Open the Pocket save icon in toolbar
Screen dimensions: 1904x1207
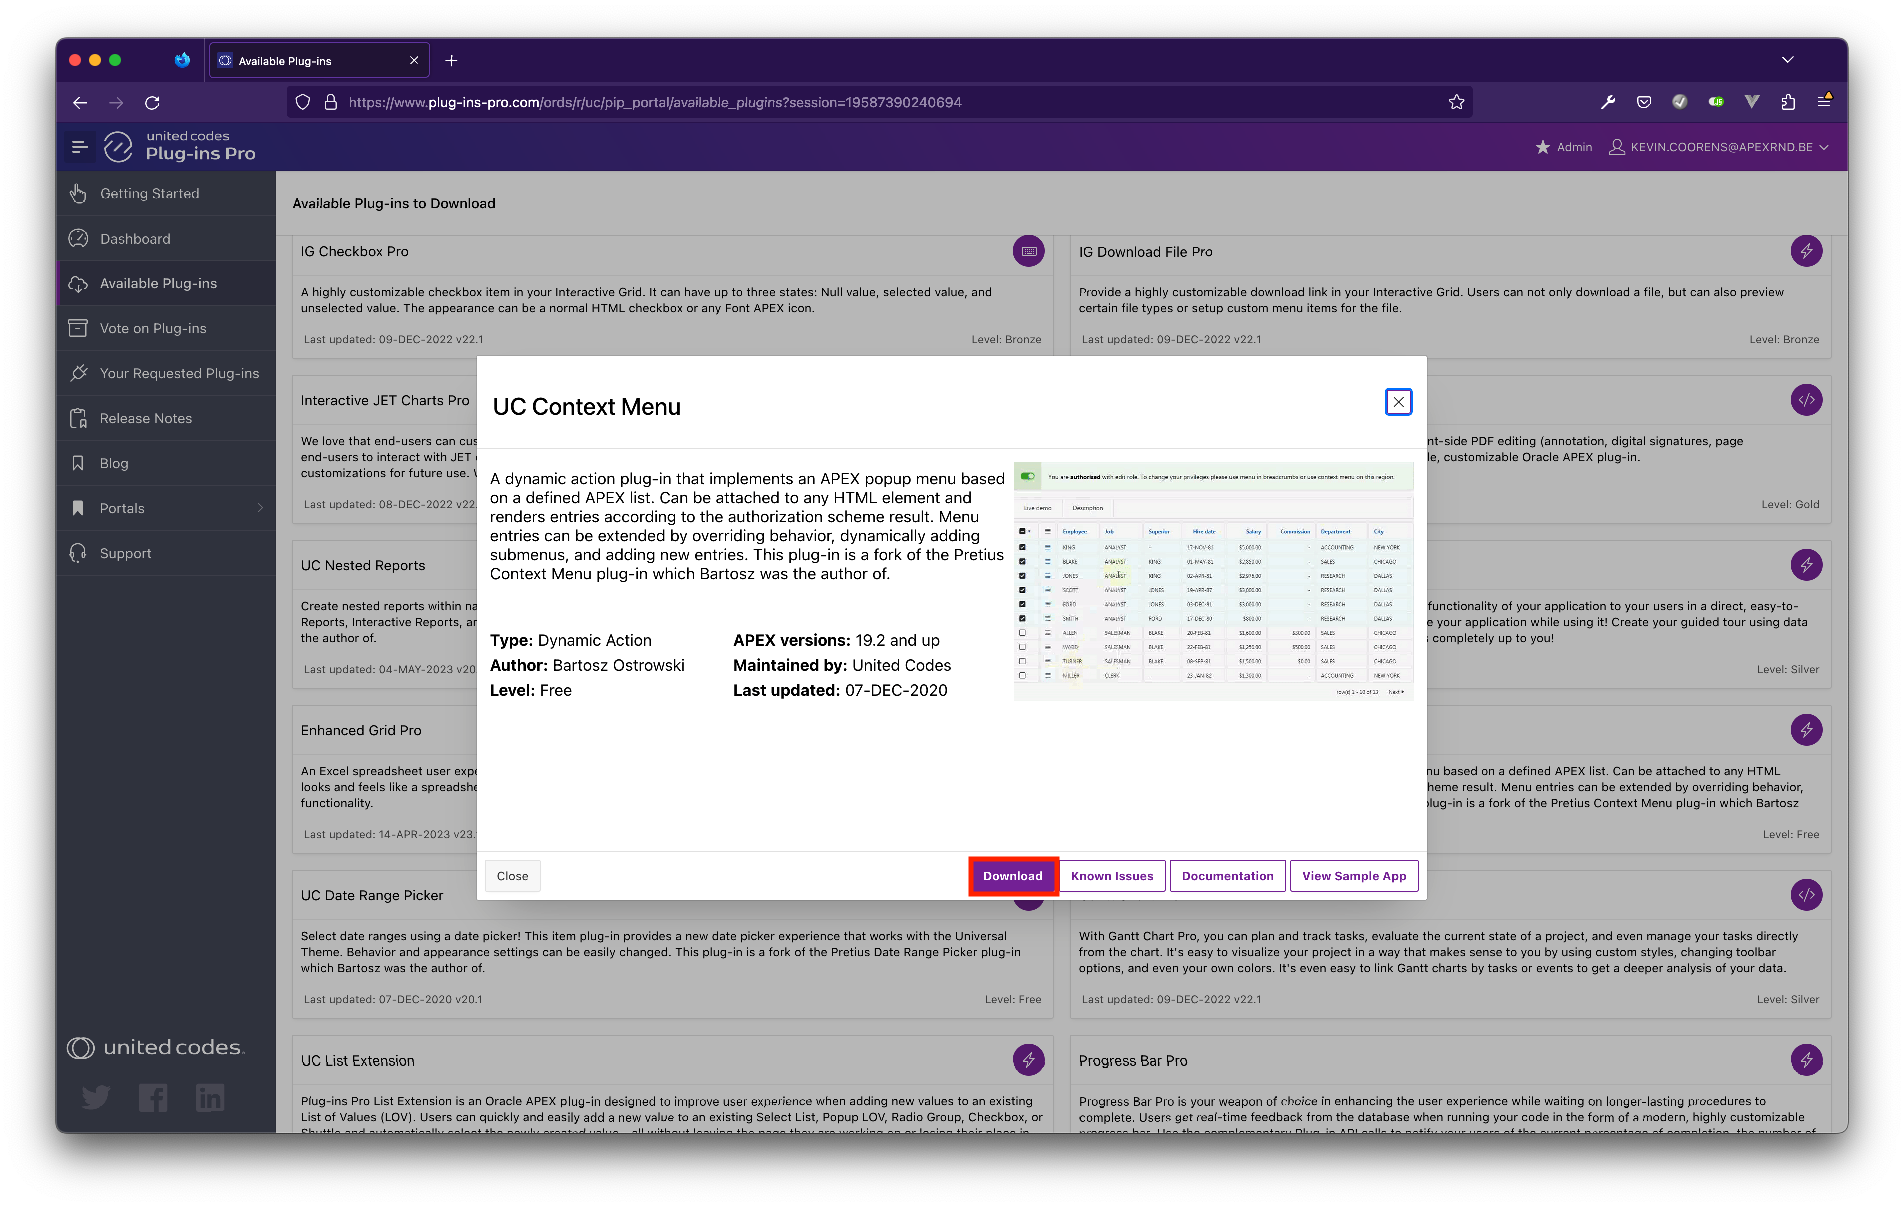point(1644,102)
